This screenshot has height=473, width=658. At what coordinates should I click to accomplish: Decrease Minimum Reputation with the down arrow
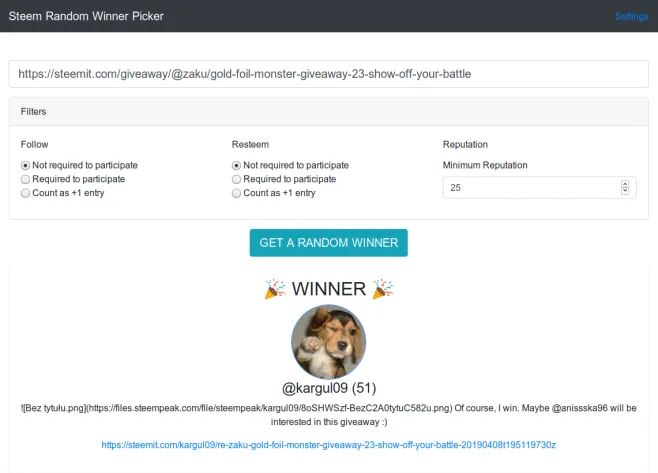coord(625,191)
